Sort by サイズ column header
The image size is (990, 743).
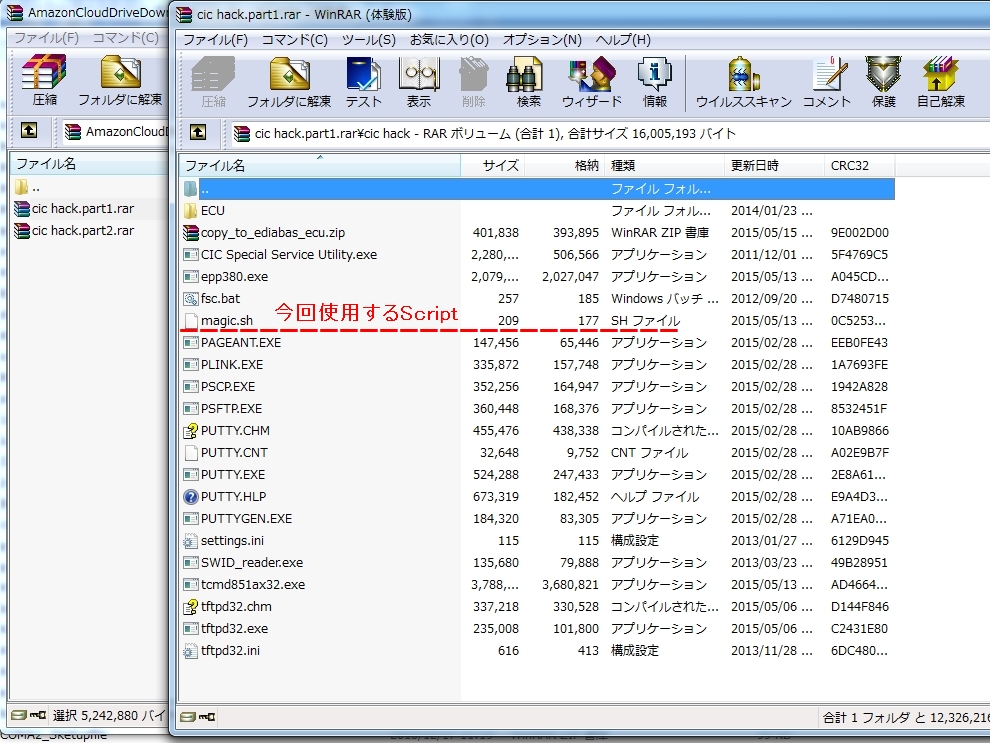tap(492, 165)
